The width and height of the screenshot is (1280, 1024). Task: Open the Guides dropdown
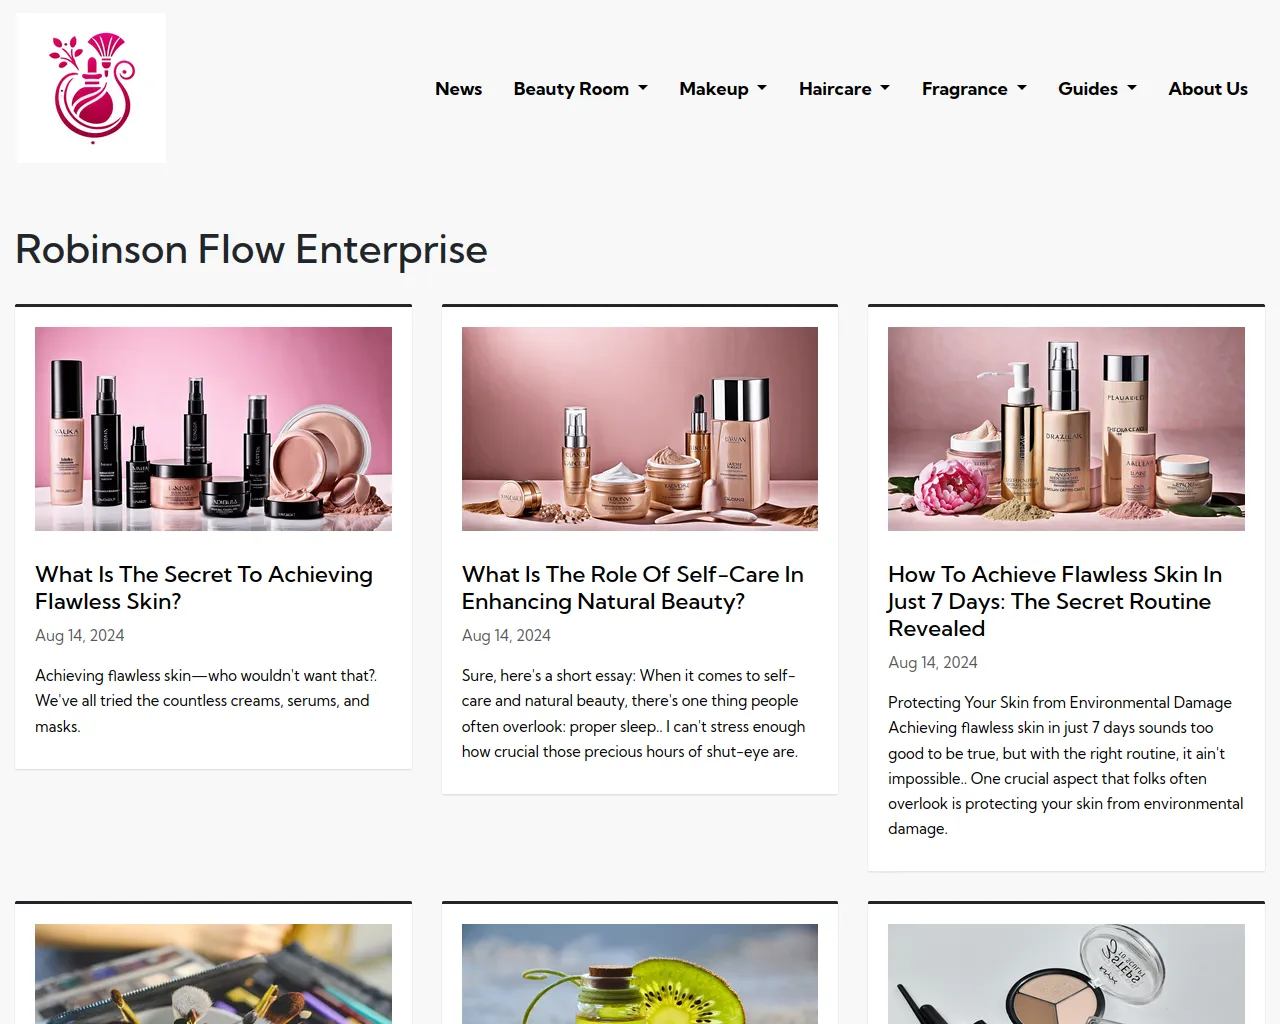click(x=1097, y=89)
